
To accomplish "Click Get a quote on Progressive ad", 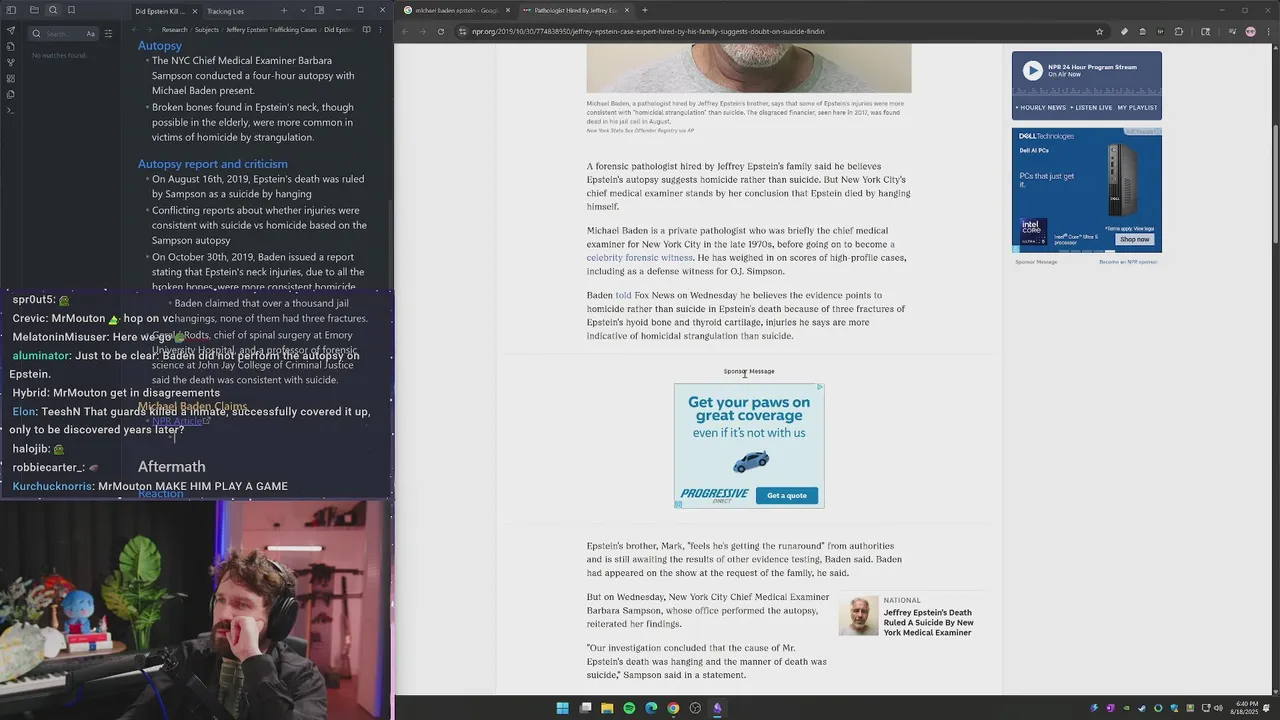I will click(786, 495).
